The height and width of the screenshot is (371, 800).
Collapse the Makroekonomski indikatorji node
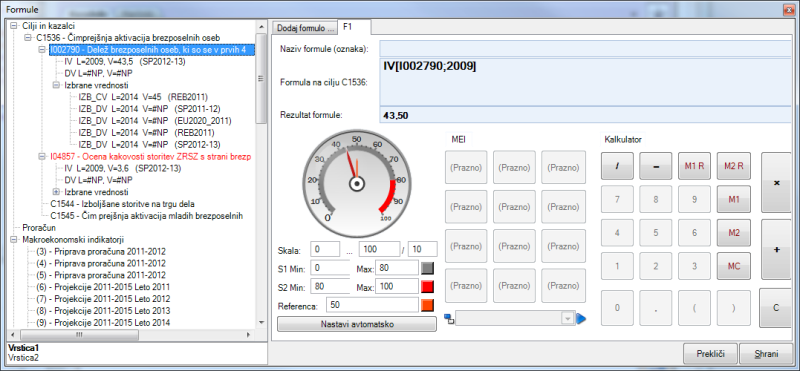(x=14, y=239)
